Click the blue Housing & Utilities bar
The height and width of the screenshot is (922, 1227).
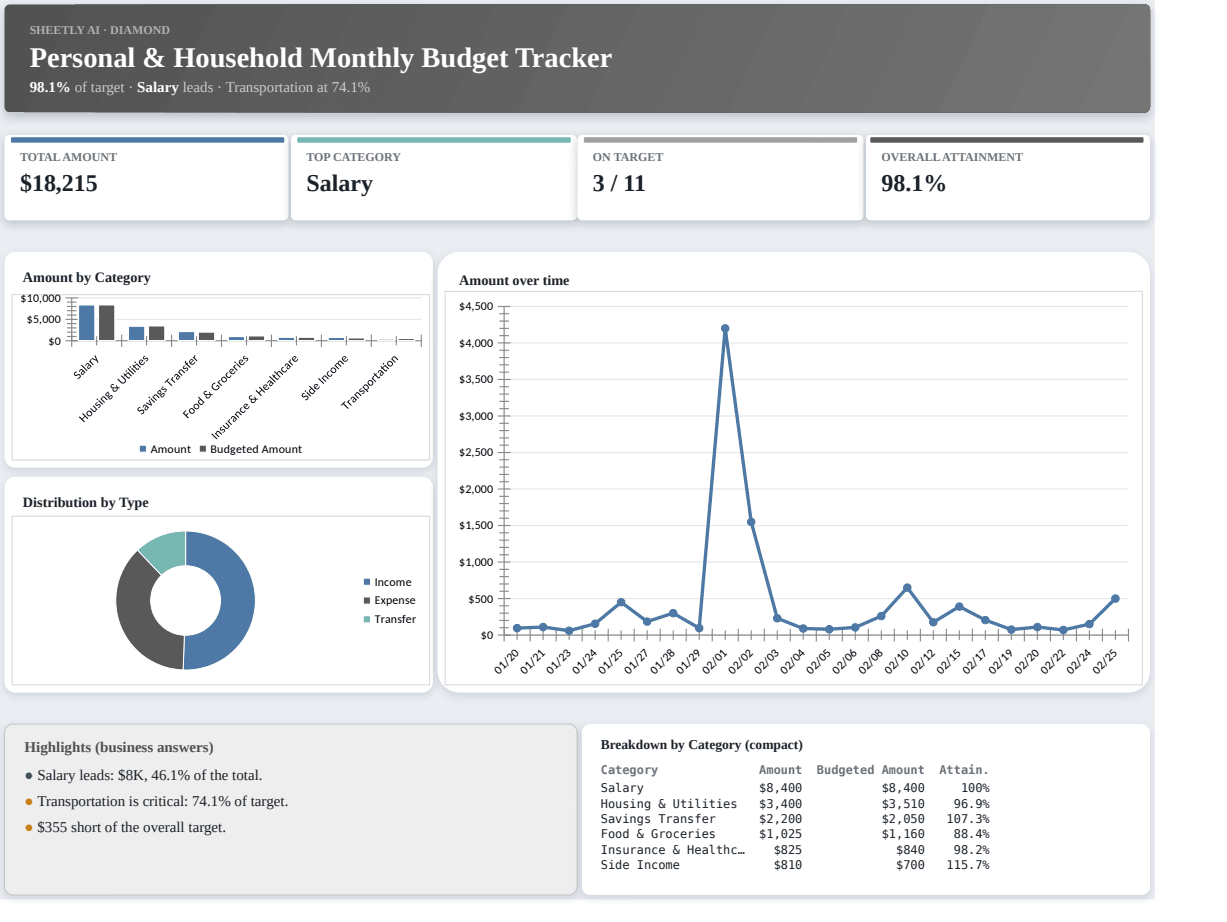(x=137, y=334)
